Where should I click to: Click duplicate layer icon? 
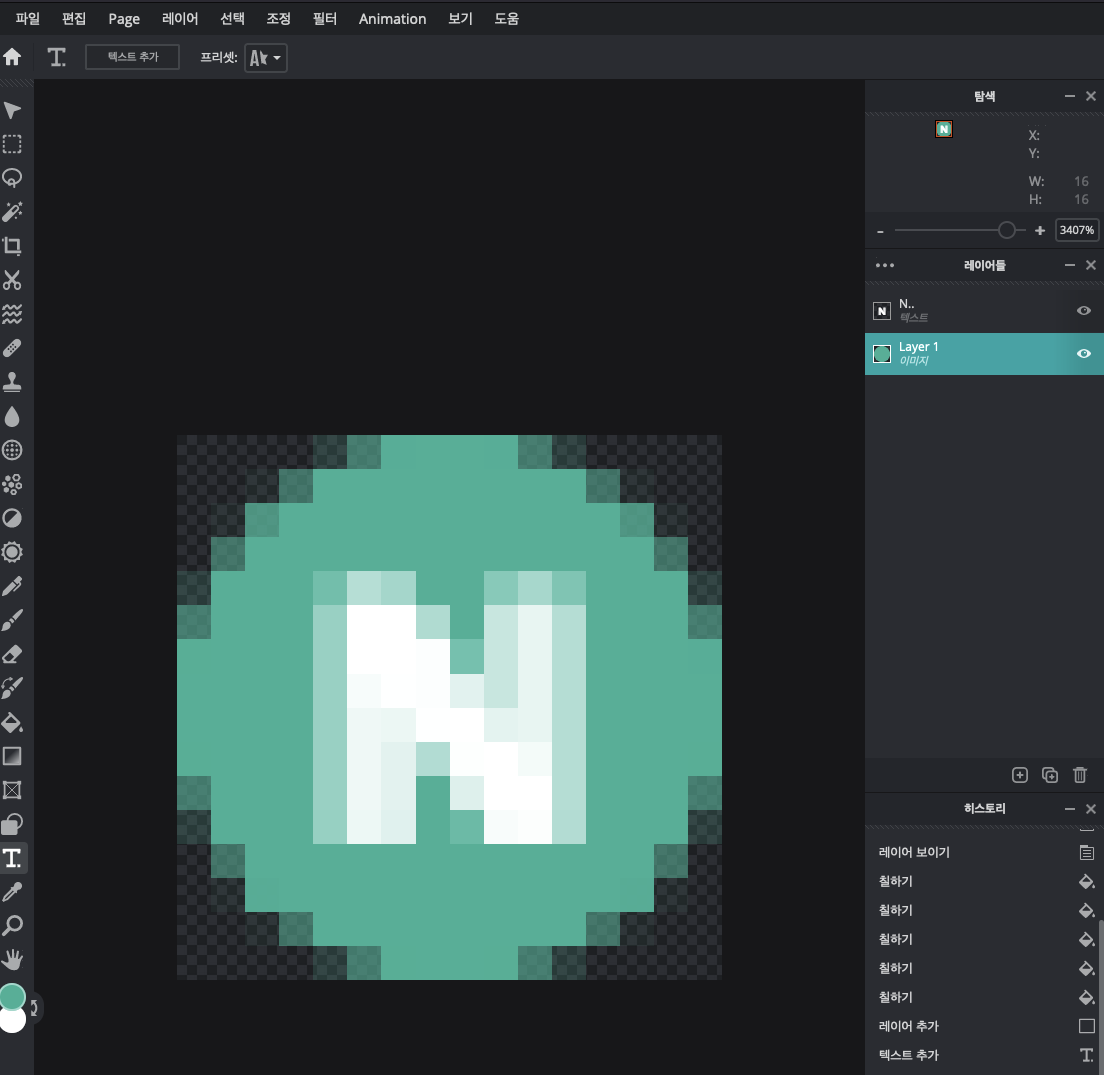click(1050, 775)
